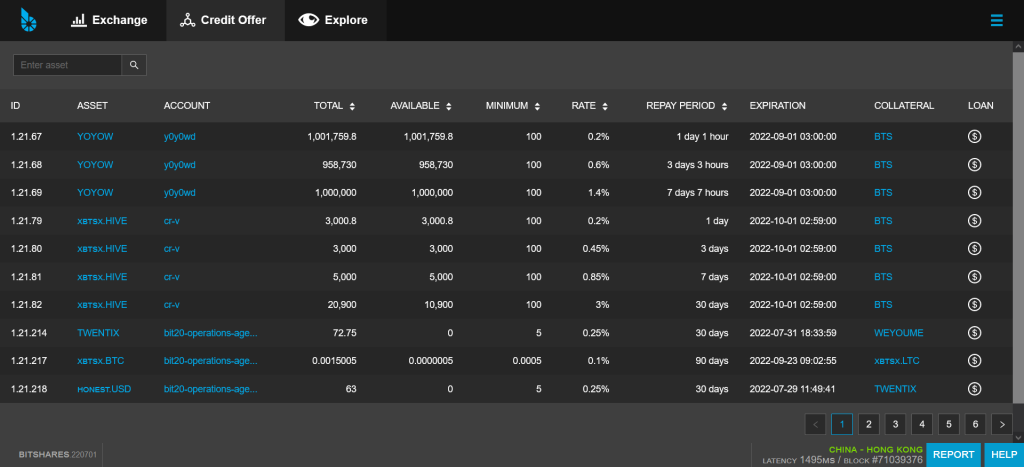
Task: Sort table by Rate column
Action: 589,106
